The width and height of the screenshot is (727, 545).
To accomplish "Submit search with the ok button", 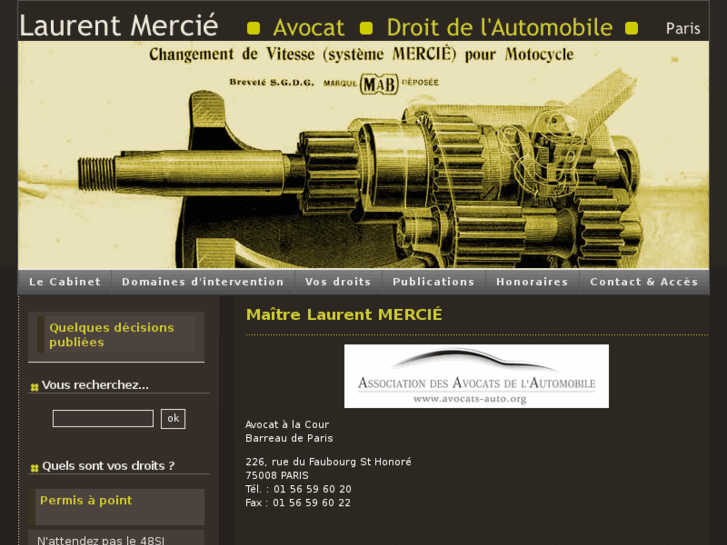I will (173, 419).
